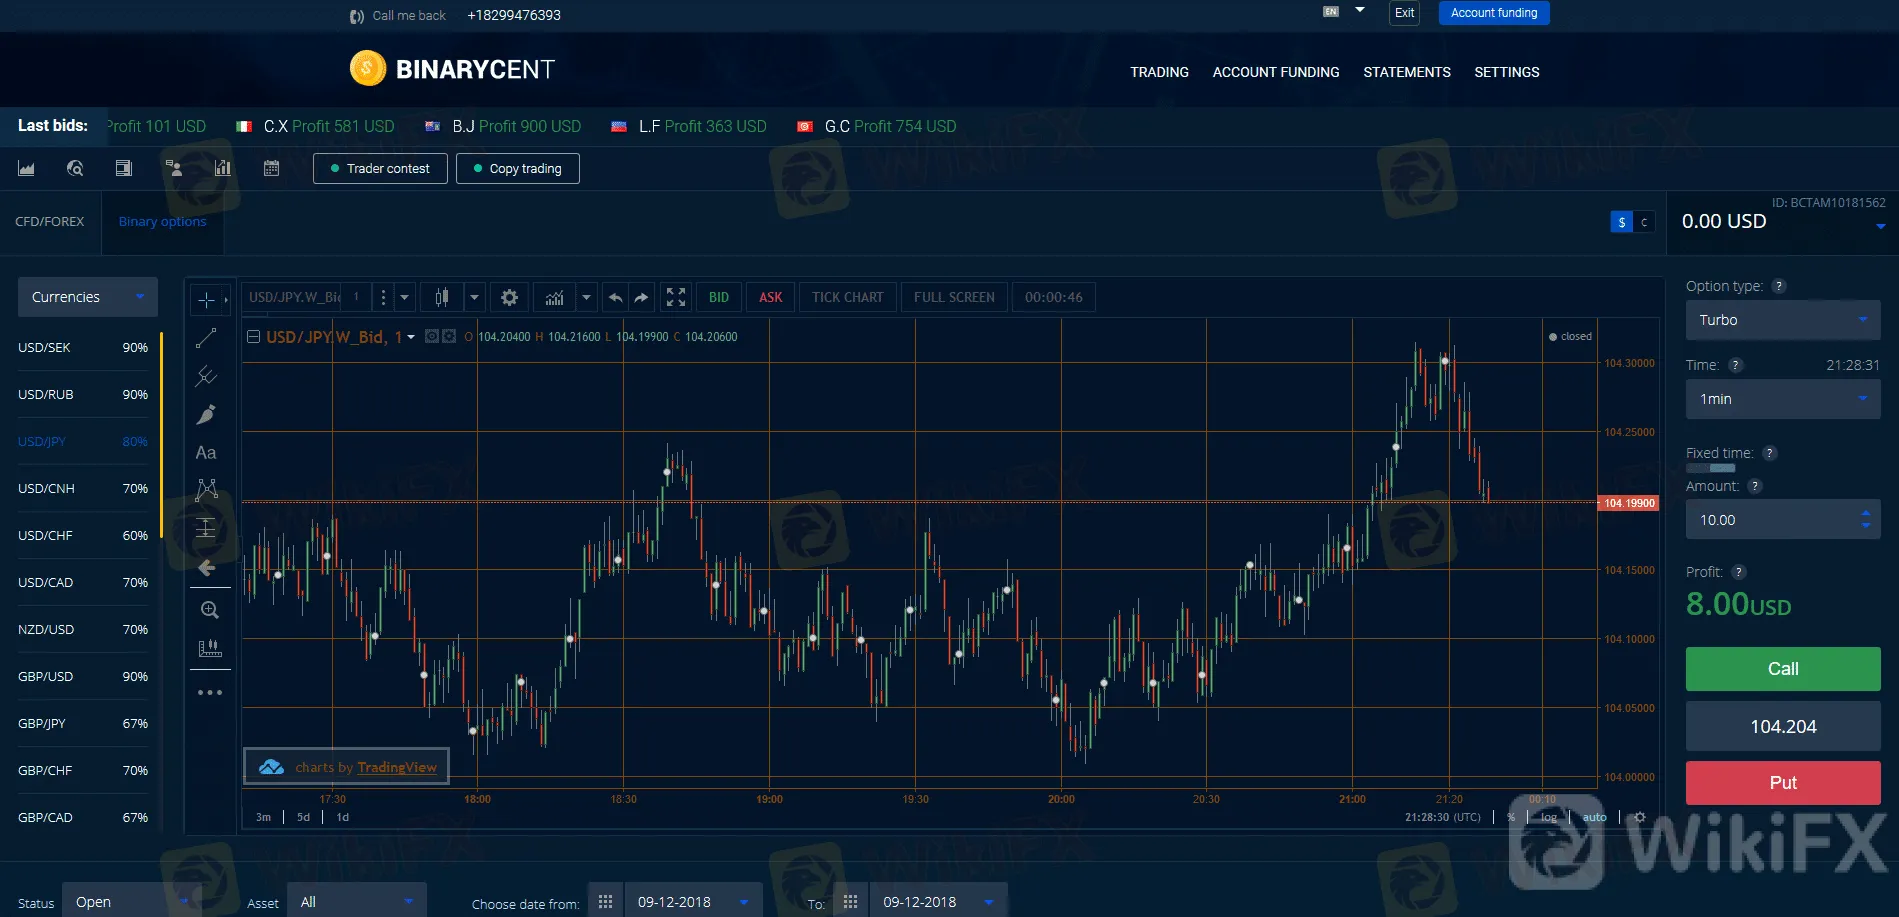Select the crosshair cursor tool
This screenshot has width=1899, height=917.
206,299
